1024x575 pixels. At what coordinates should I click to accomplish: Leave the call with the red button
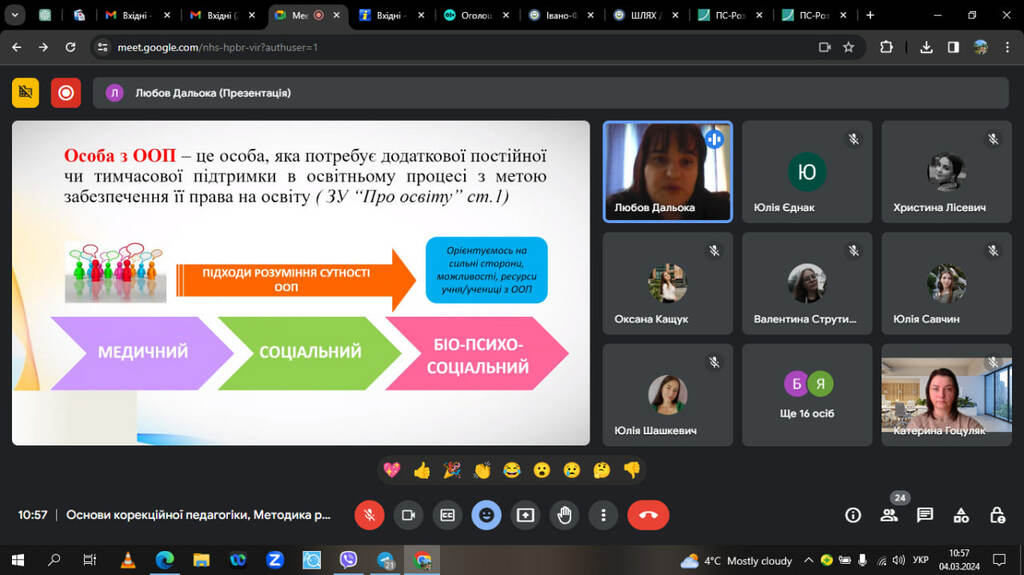pyautogui.click(x=648, y=515)
